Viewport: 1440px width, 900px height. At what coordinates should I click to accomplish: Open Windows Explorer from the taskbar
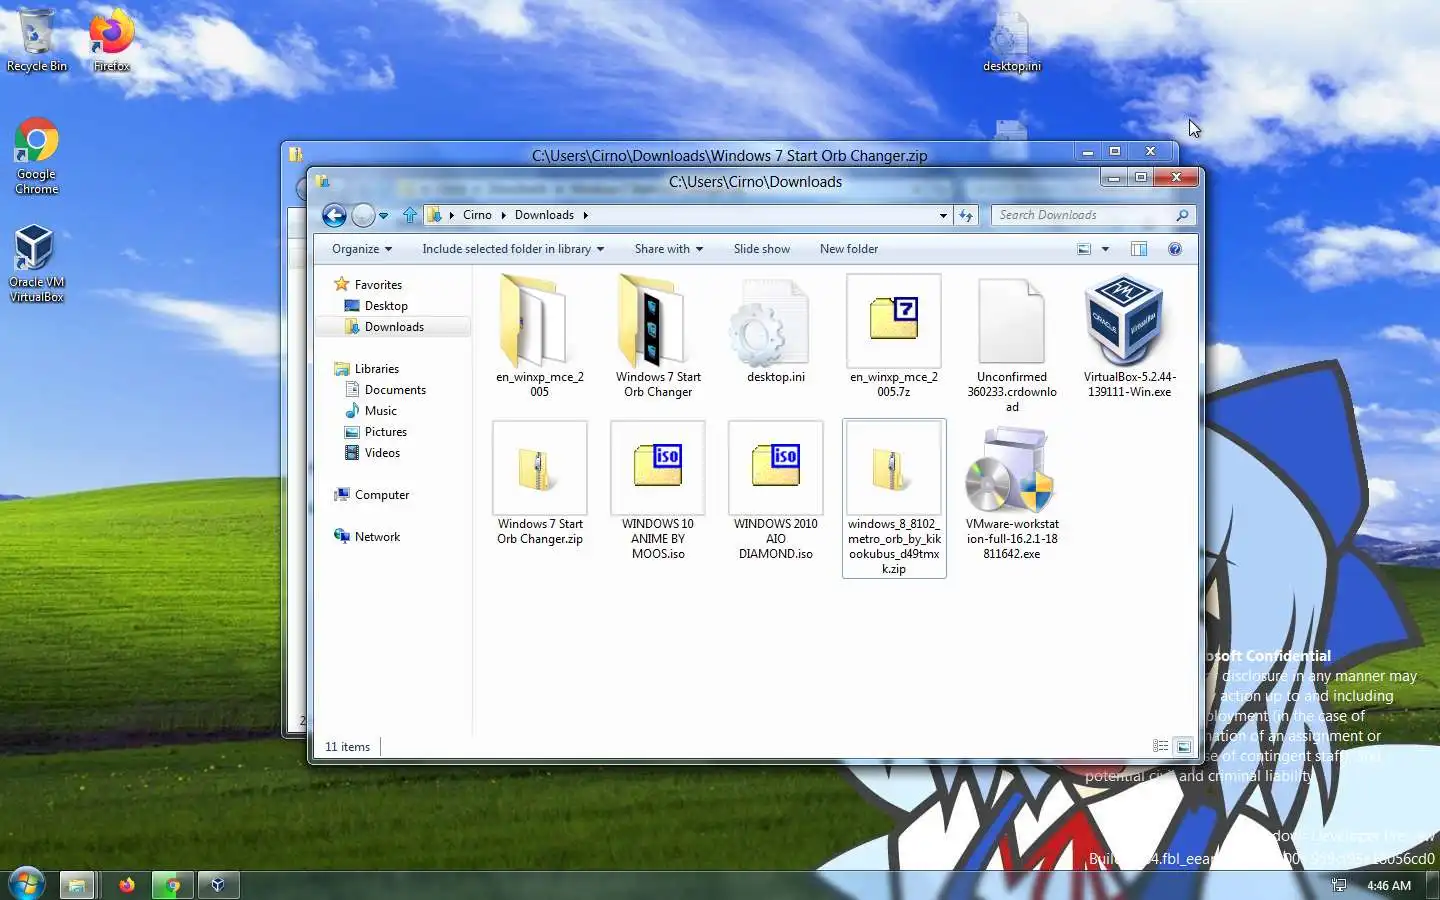pos(76,885)
